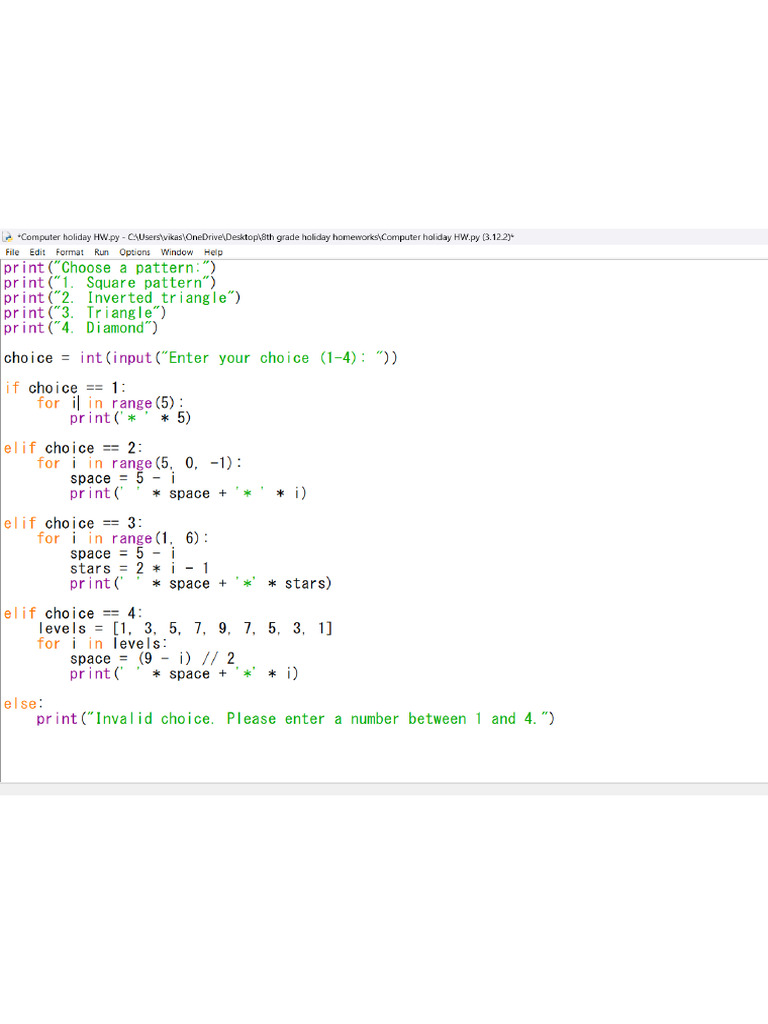768x1024 pixels.
Task: Open the File menu
Action: pos(12,252)
